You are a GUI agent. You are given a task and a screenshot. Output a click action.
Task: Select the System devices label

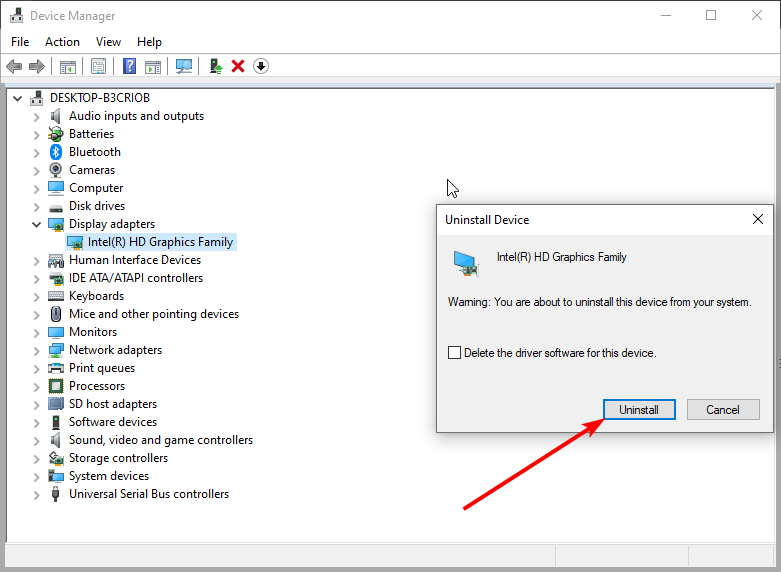(x=109, y=476)
